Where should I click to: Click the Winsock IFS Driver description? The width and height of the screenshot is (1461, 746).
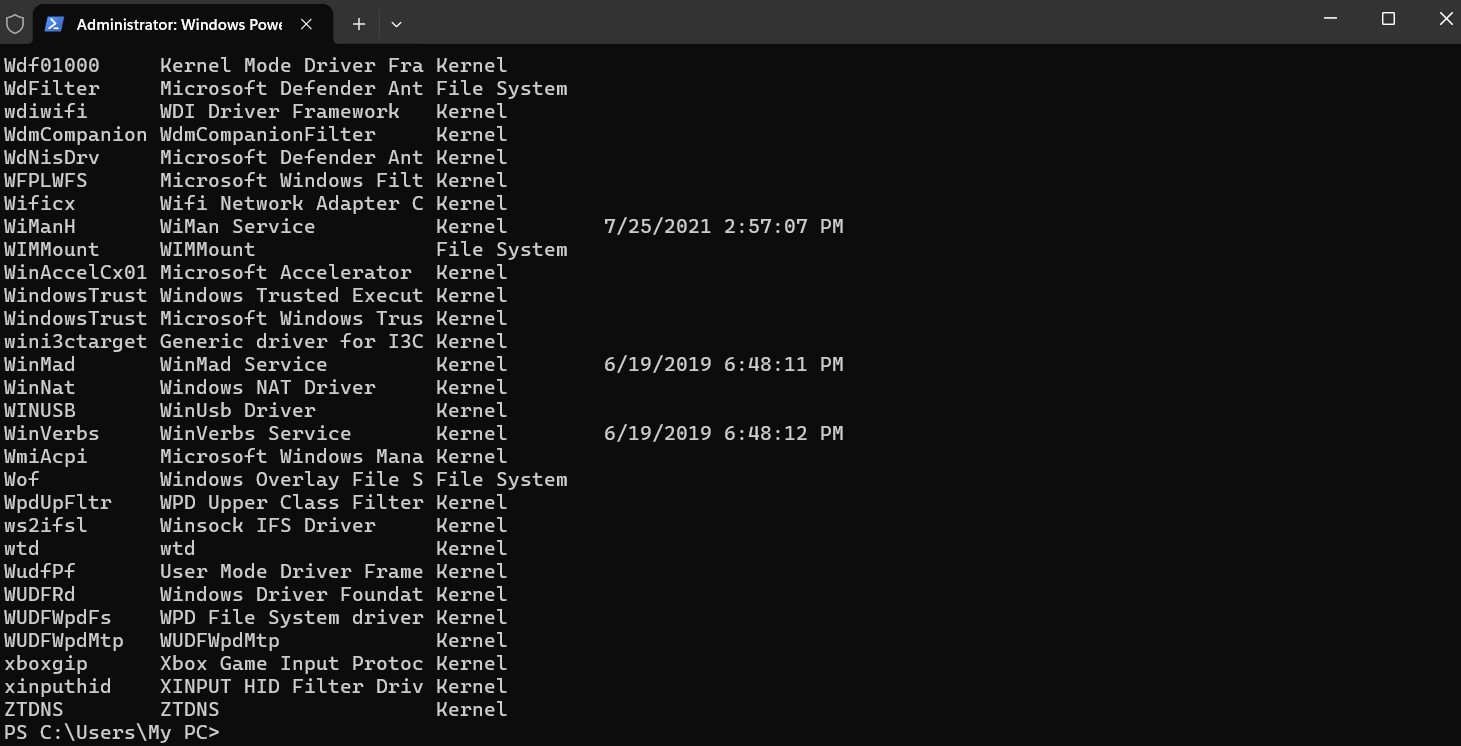[267, 526]
